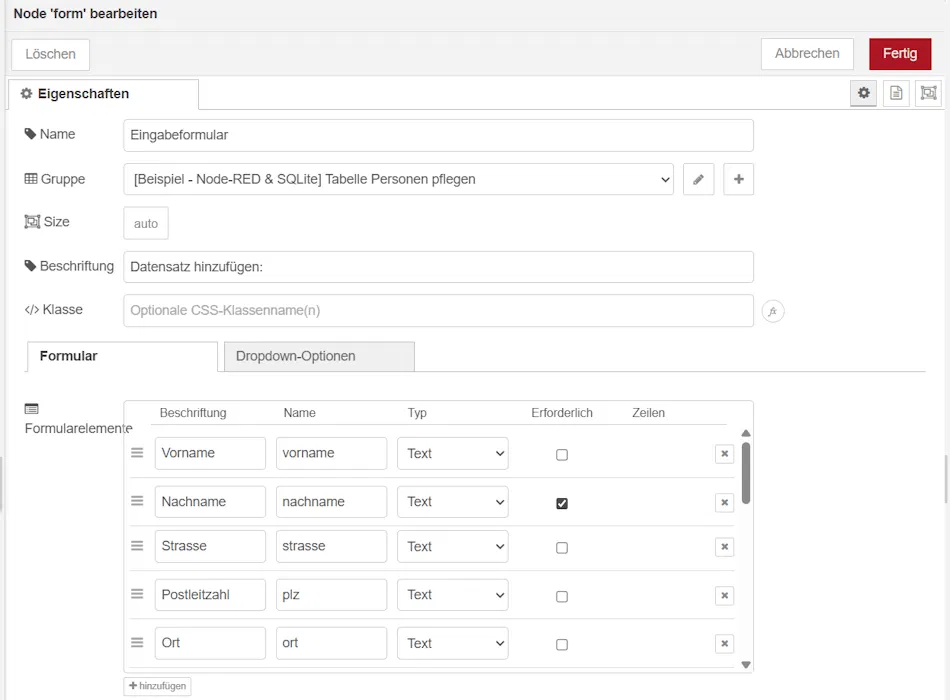Add a new group with plus icon
This screenshot has height=700, width=950.
[738, 179]
